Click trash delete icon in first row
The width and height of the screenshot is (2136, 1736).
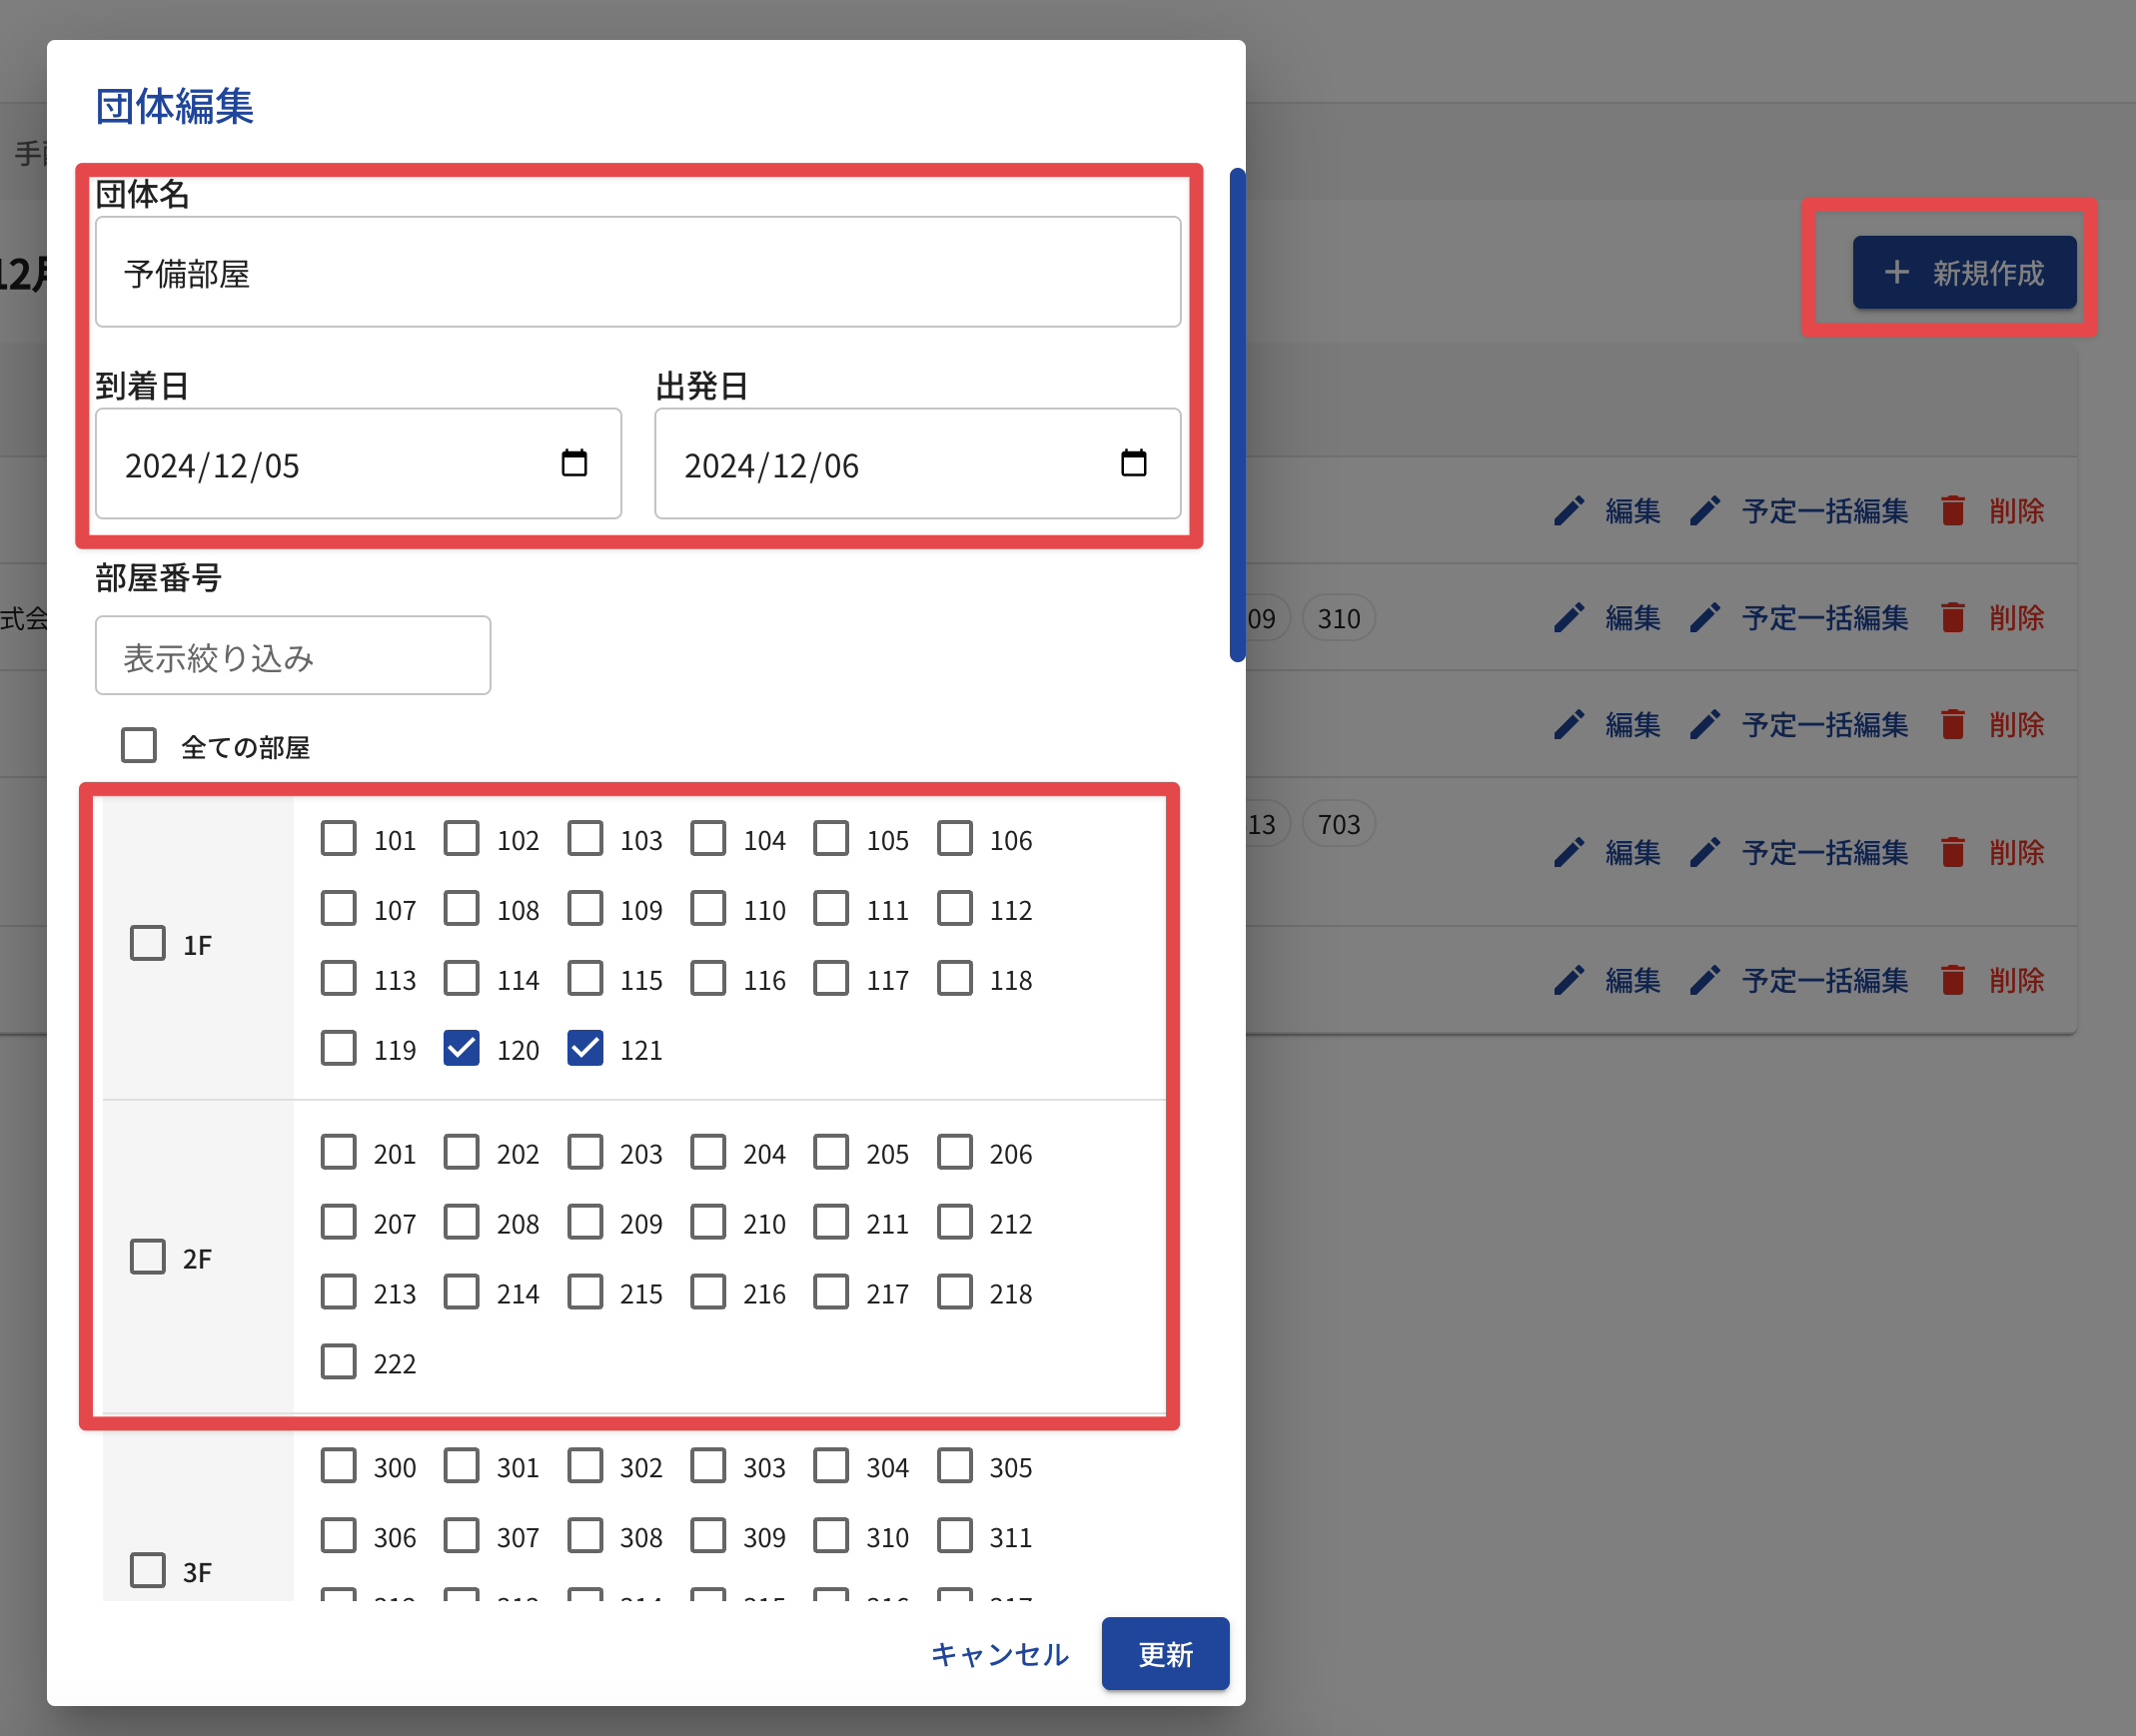[1952, 511]
